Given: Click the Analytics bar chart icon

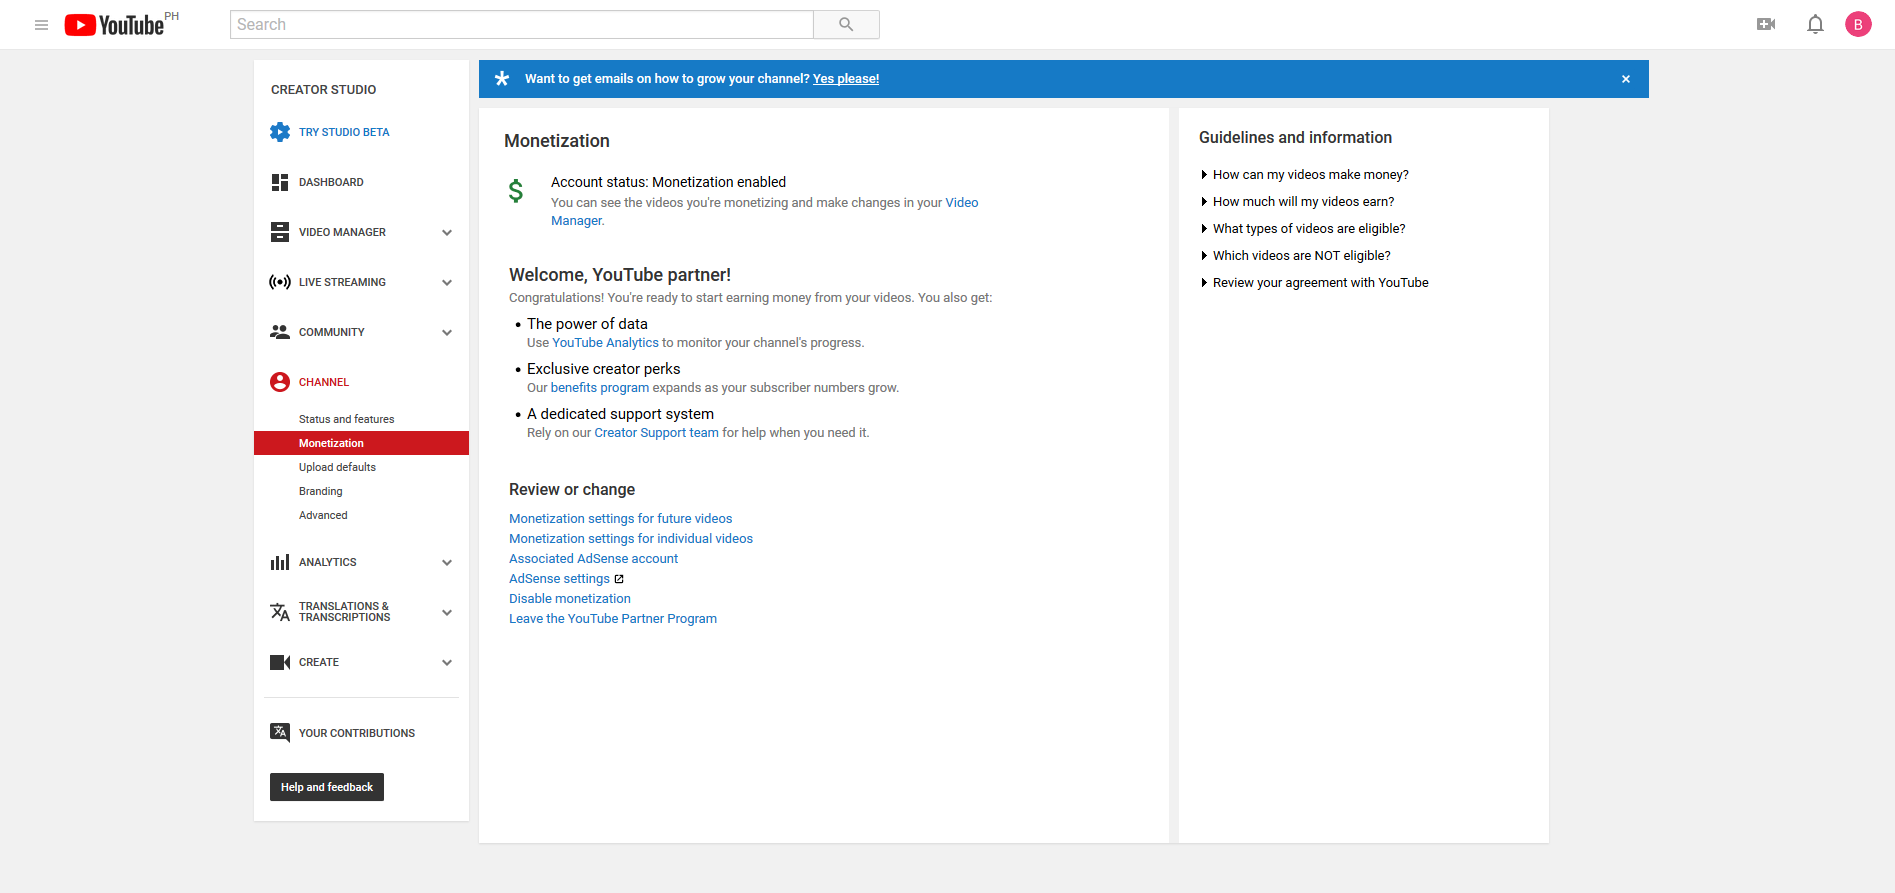Looking at the screenshot, I should (280, 562).
